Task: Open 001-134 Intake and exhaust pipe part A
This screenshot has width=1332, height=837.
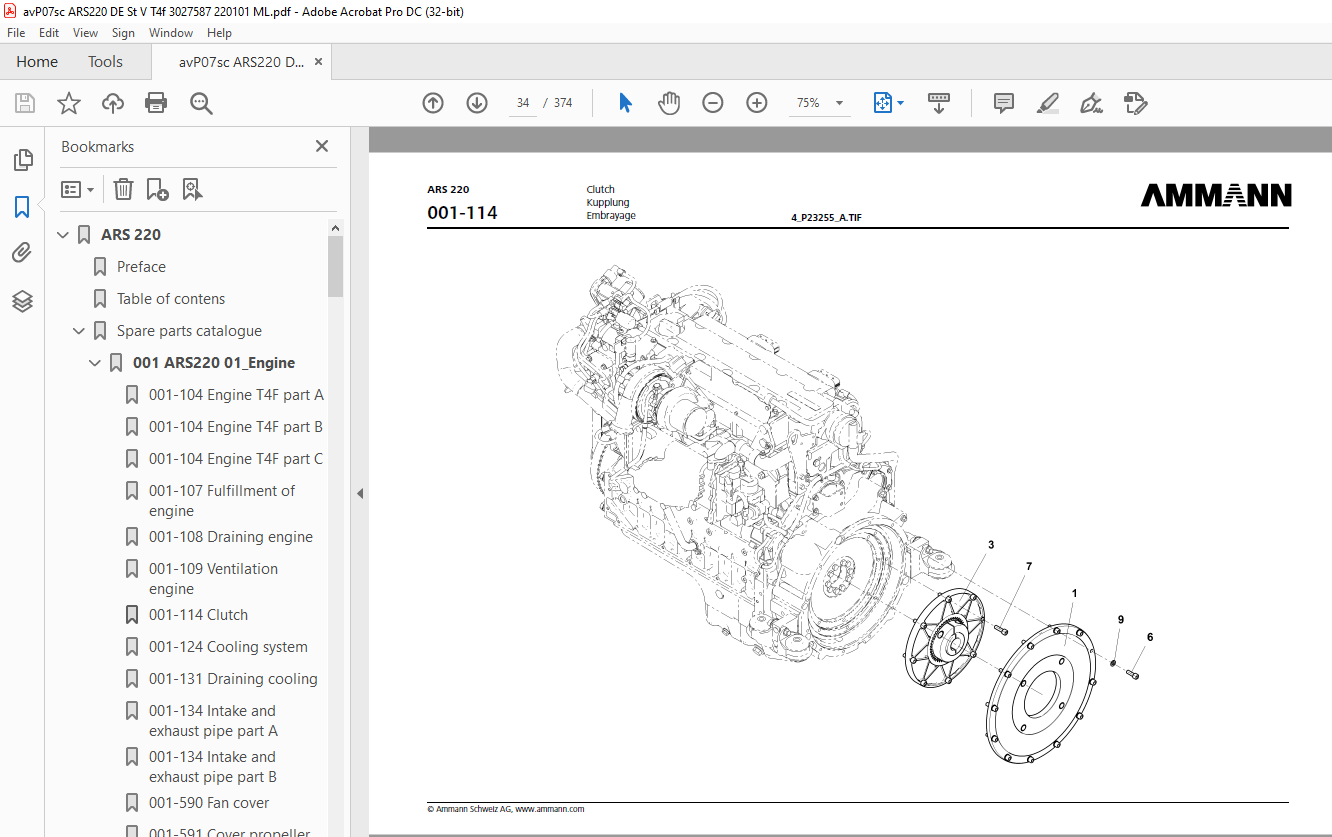Action: pos(213,721)
